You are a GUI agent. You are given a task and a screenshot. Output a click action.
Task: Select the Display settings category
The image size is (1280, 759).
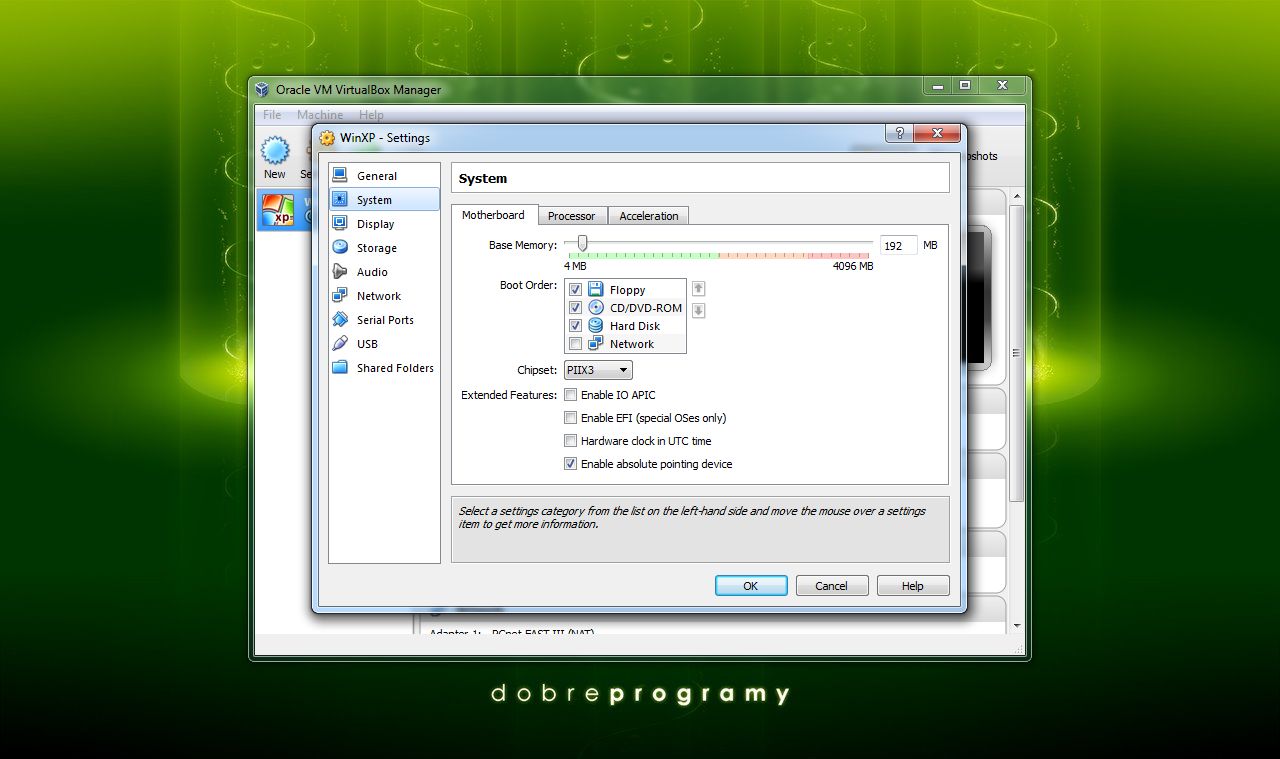point(384,223)
